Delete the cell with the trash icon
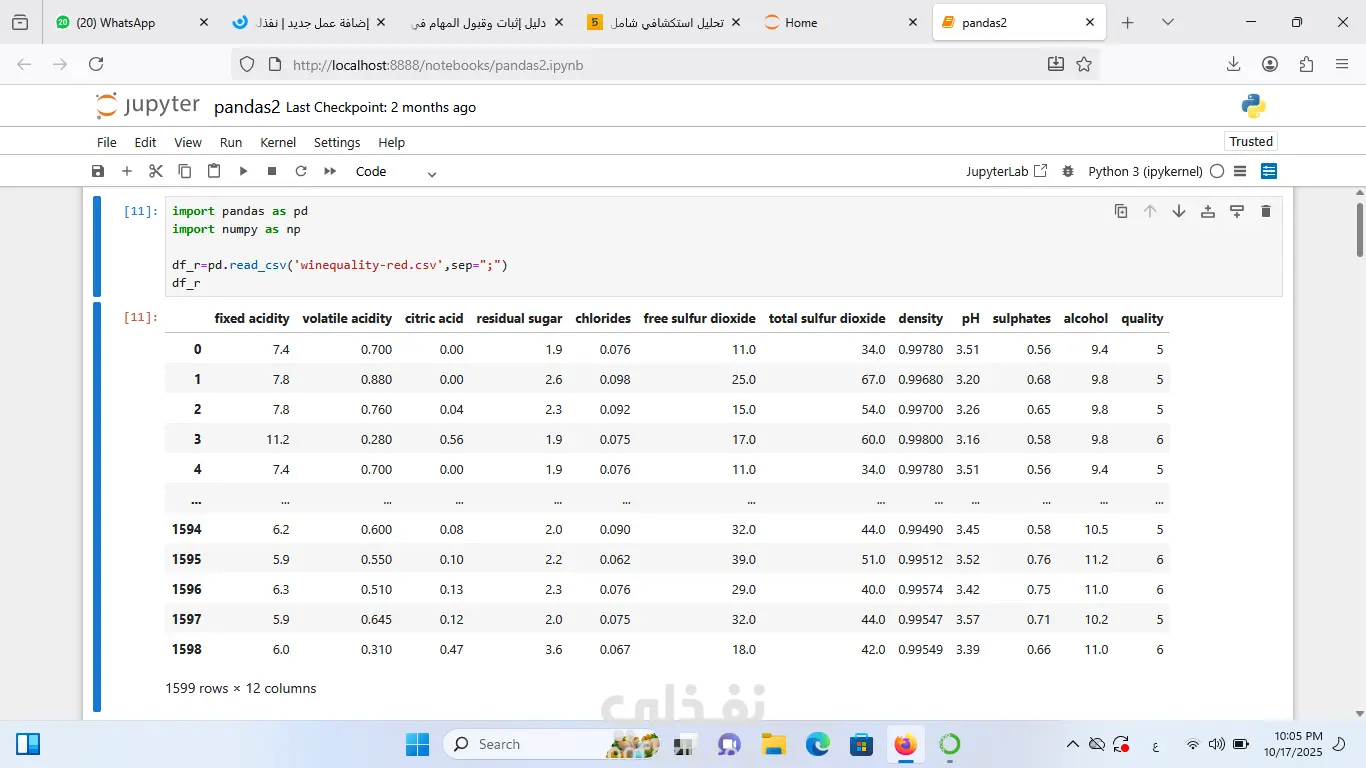The image size is (1366, 768). (1266, 211)
